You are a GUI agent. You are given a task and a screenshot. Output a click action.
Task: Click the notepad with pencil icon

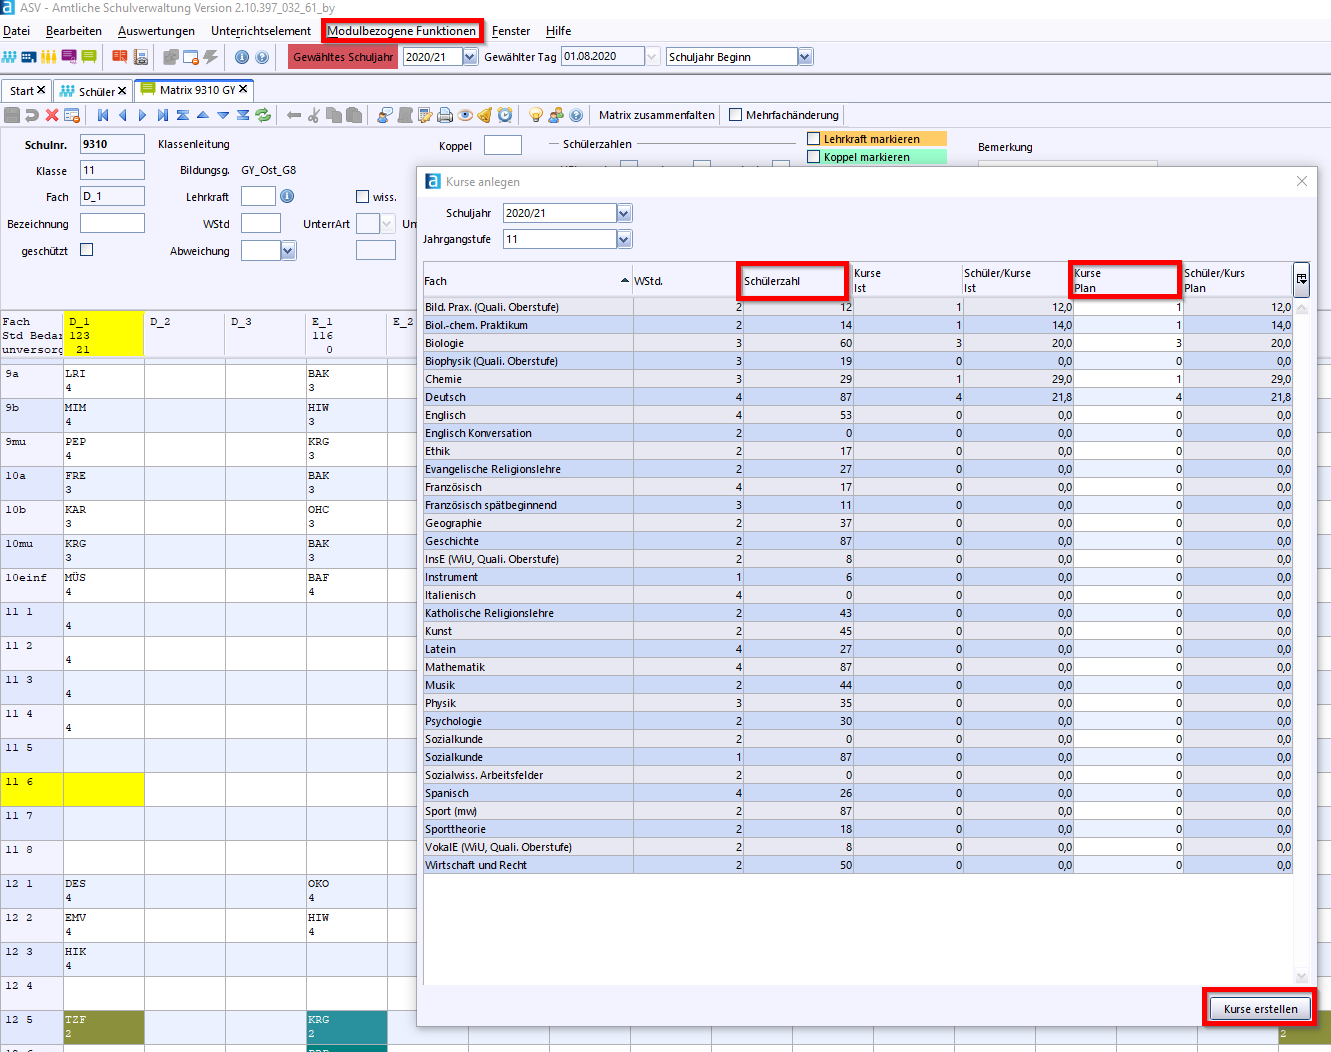coord(425,115)
